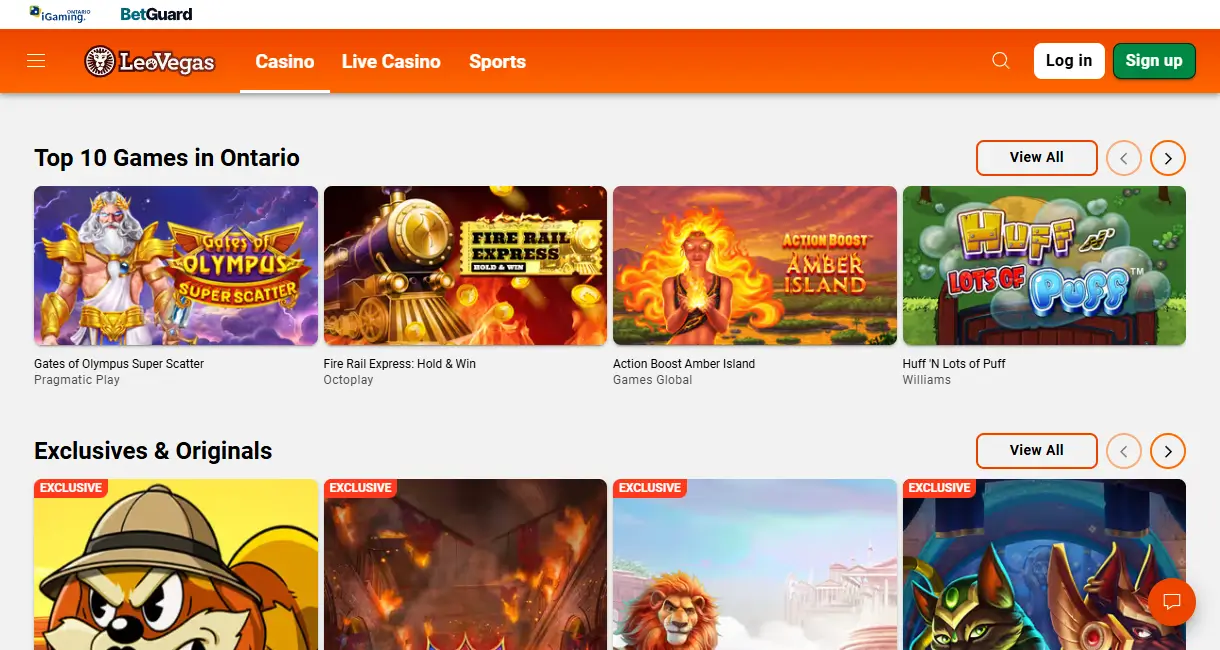The height and width of the screenshot is (650, 1220).
Task: Click the Top 10 Games in Ontario heading
Action: (167, 158)
